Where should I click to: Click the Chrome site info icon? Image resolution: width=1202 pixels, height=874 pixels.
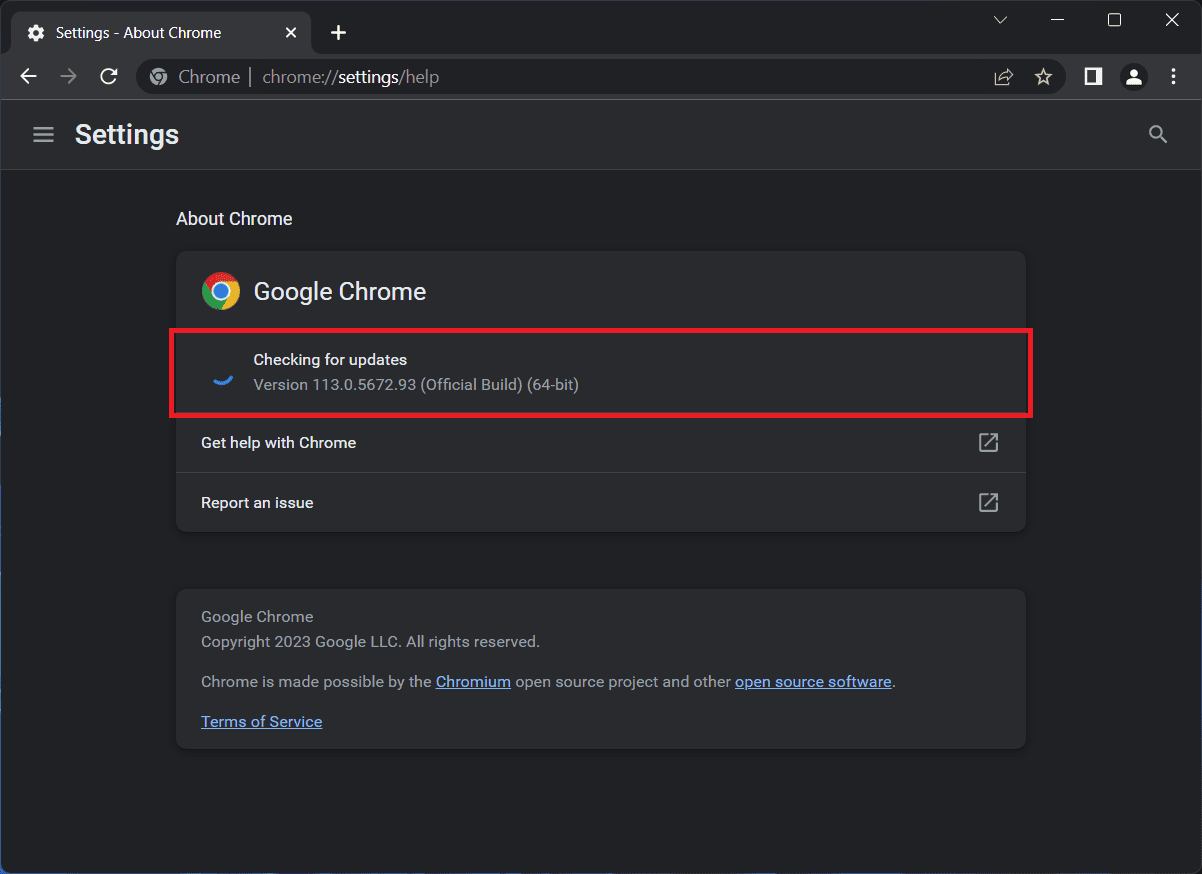point(159,77)
